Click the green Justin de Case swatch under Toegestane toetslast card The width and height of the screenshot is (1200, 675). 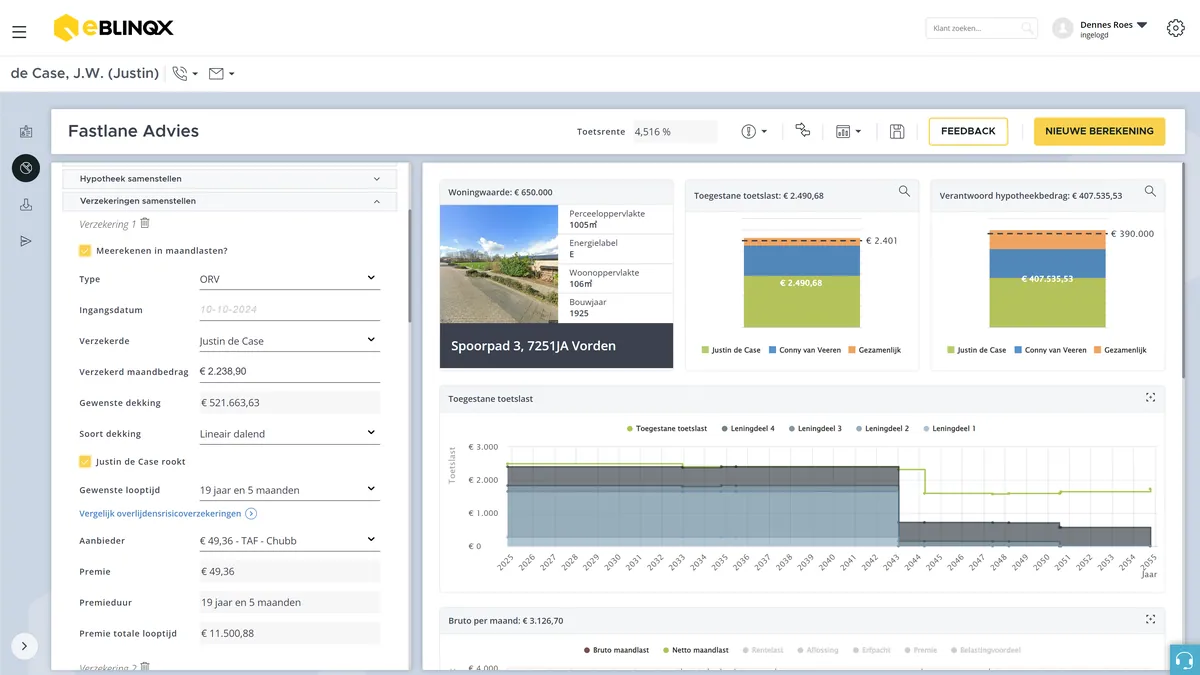[705, 350]
